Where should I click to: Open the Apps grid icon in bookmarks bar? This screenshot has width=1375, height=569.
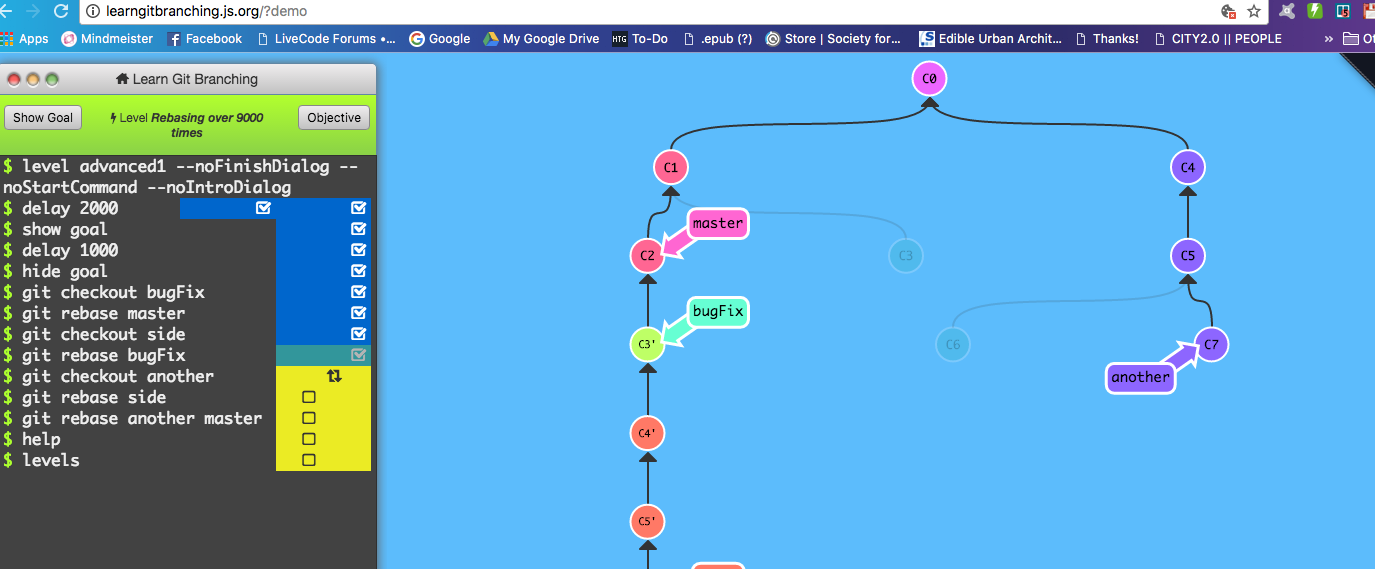7,39
